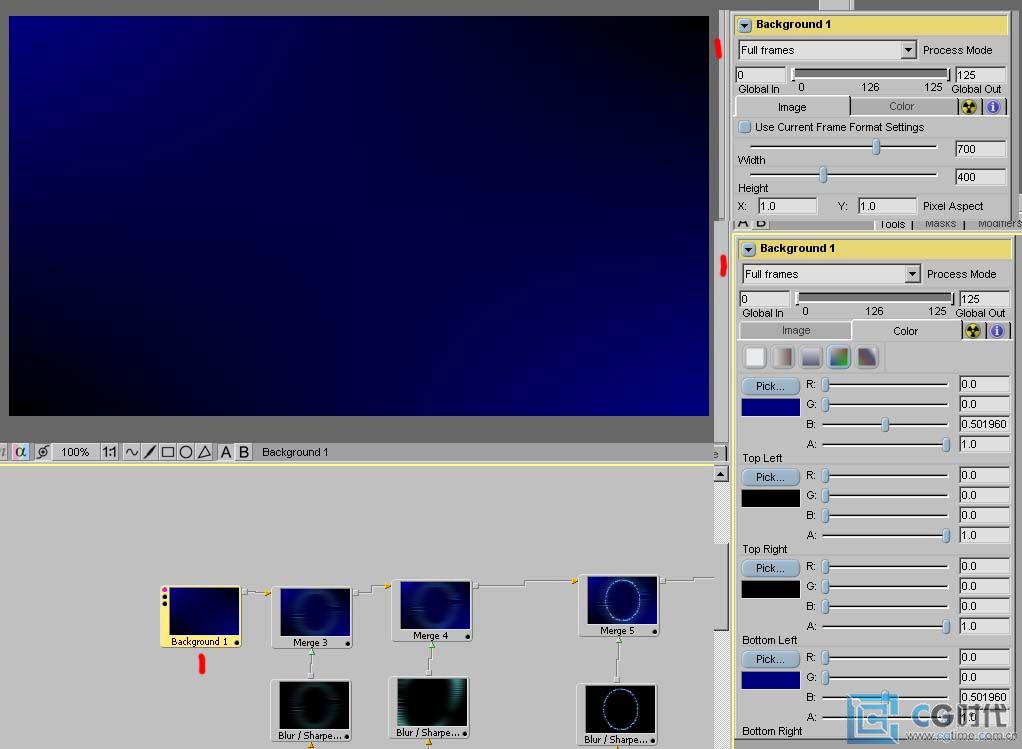The height and width of the screenshot is (749, 1022).
Task: Select Blur/Sharpen node below Merge 4
Action: click(430, 708)
